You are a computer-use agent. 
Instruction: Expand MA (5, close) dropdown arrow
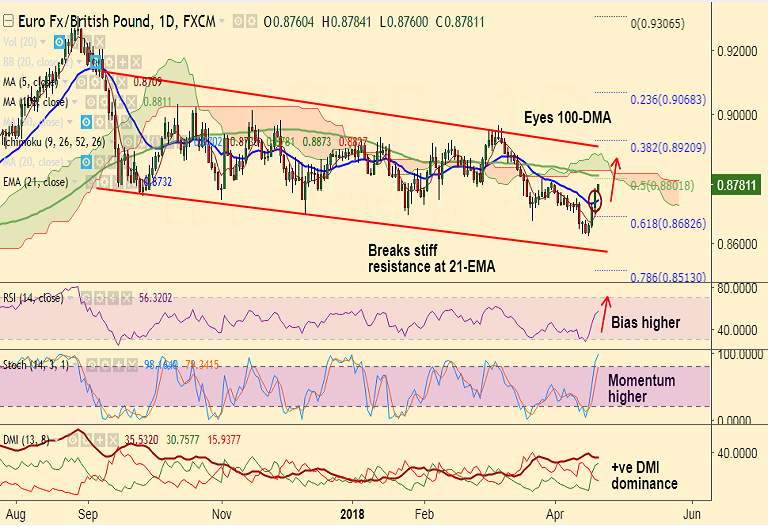point(65,82)
